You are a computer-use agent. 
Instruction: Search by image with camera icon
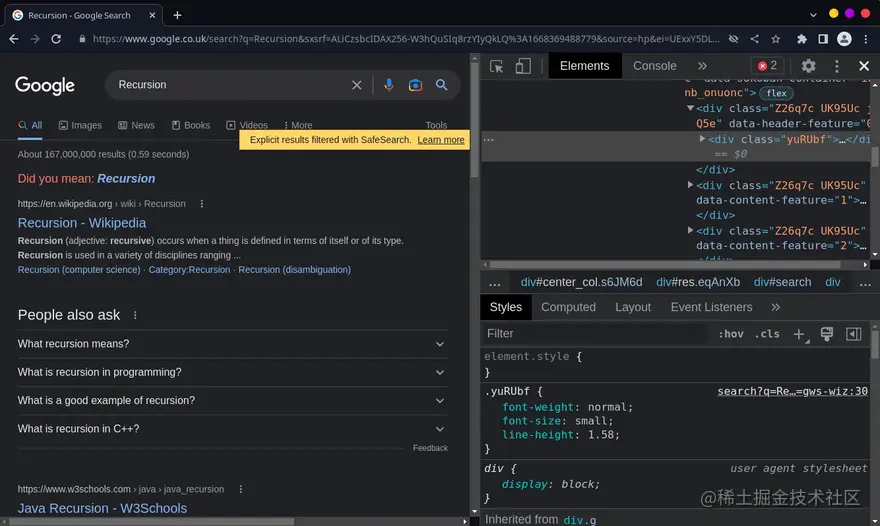click(x=415, y=85)
